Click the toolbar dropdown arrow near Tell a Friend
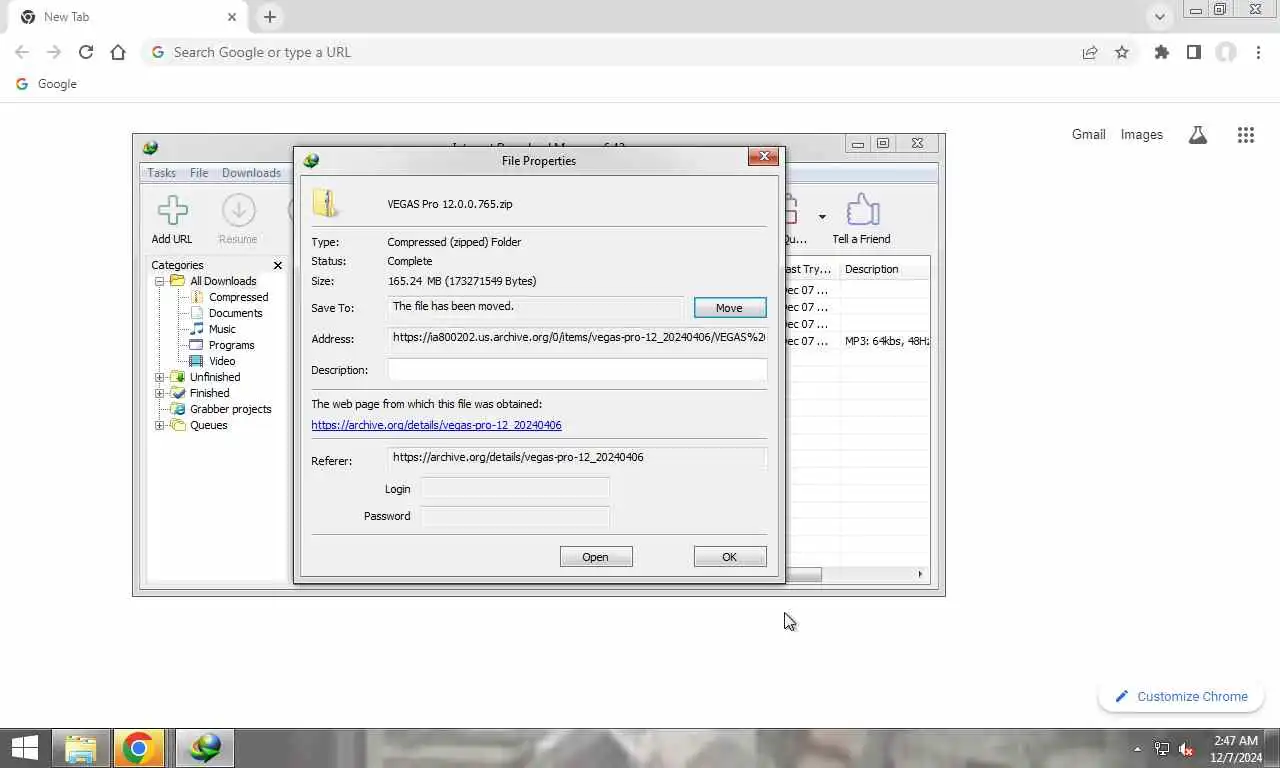1280x768 pixels. click(x=822, y=217)
